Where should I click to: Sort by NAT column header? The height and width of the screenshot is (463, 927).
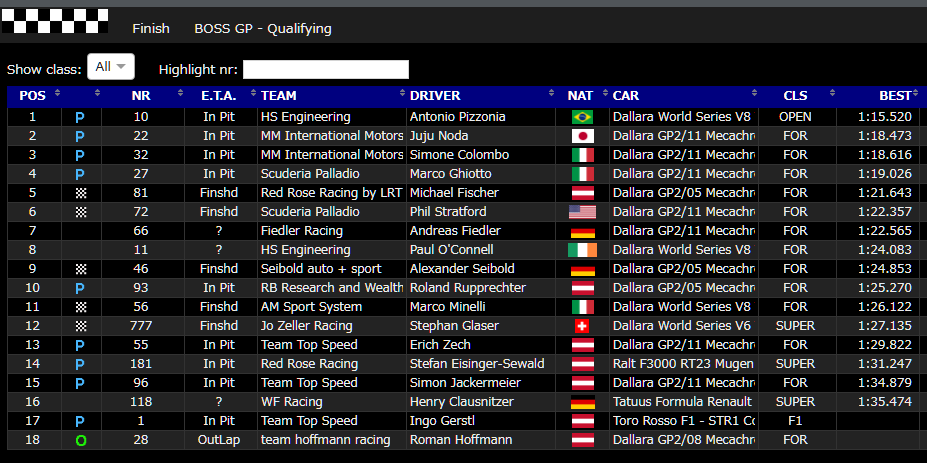582,96
